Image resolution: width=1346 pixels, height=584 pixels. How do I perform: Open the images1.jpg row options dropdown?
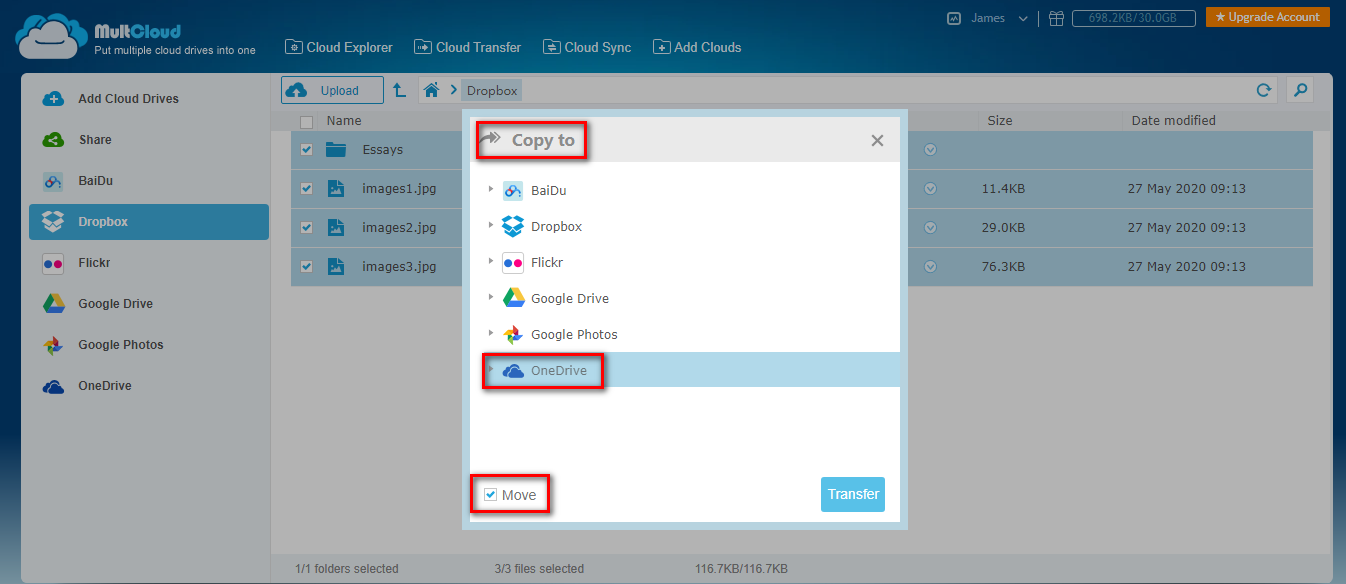pyautogui.click(x=930, y=188)
